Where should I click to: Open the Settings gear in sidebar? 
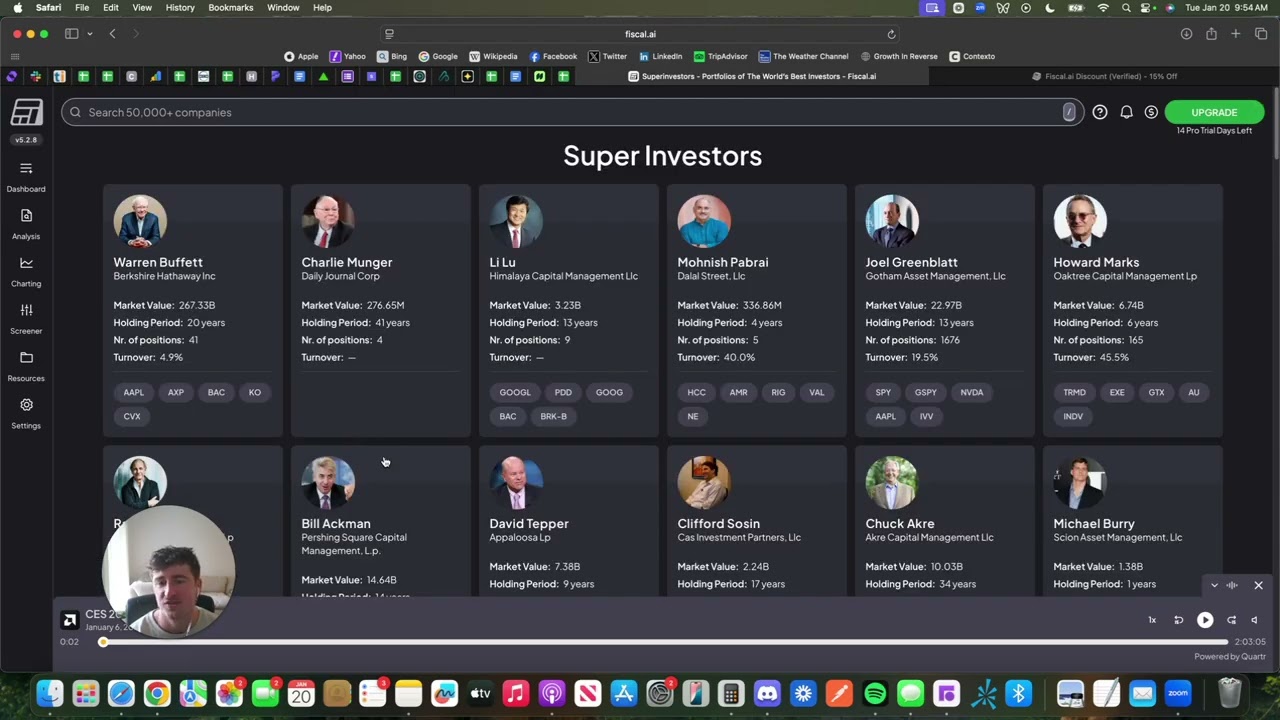click(26, 405)
